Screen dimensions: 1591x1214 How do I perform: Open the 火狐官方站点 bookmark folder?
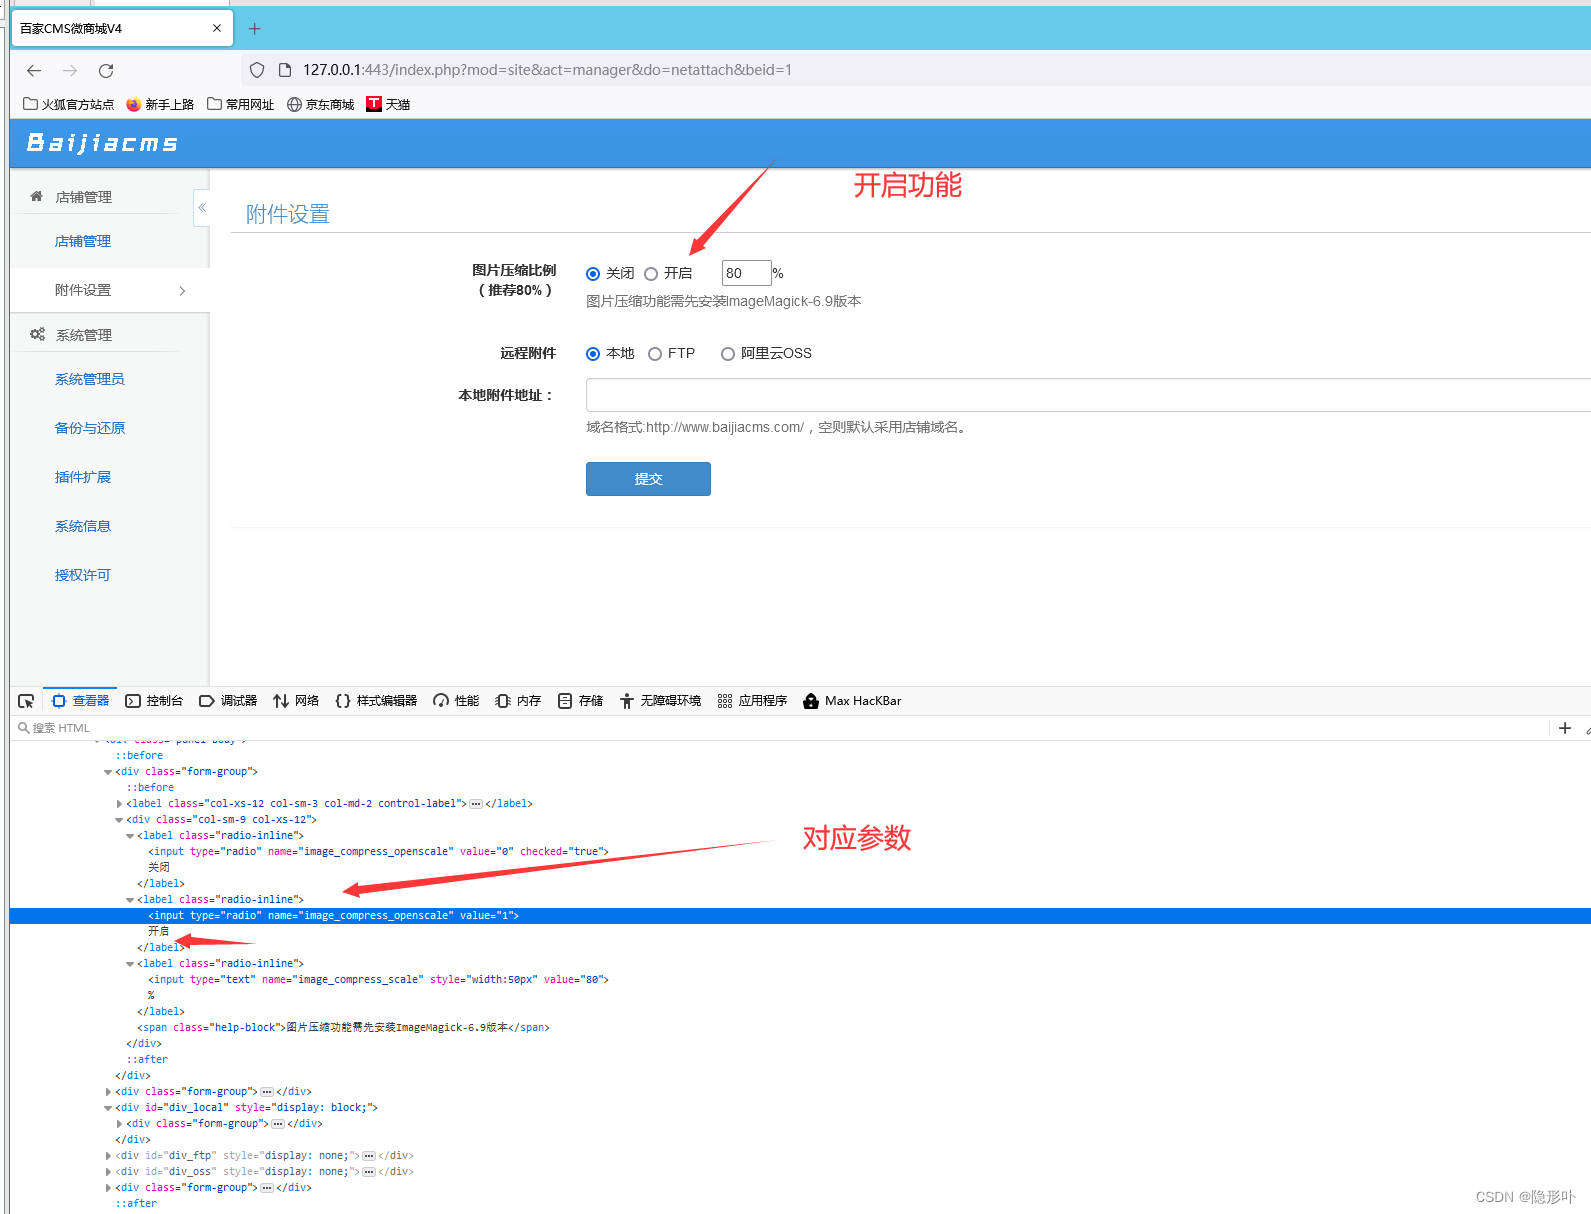[69, 104]
